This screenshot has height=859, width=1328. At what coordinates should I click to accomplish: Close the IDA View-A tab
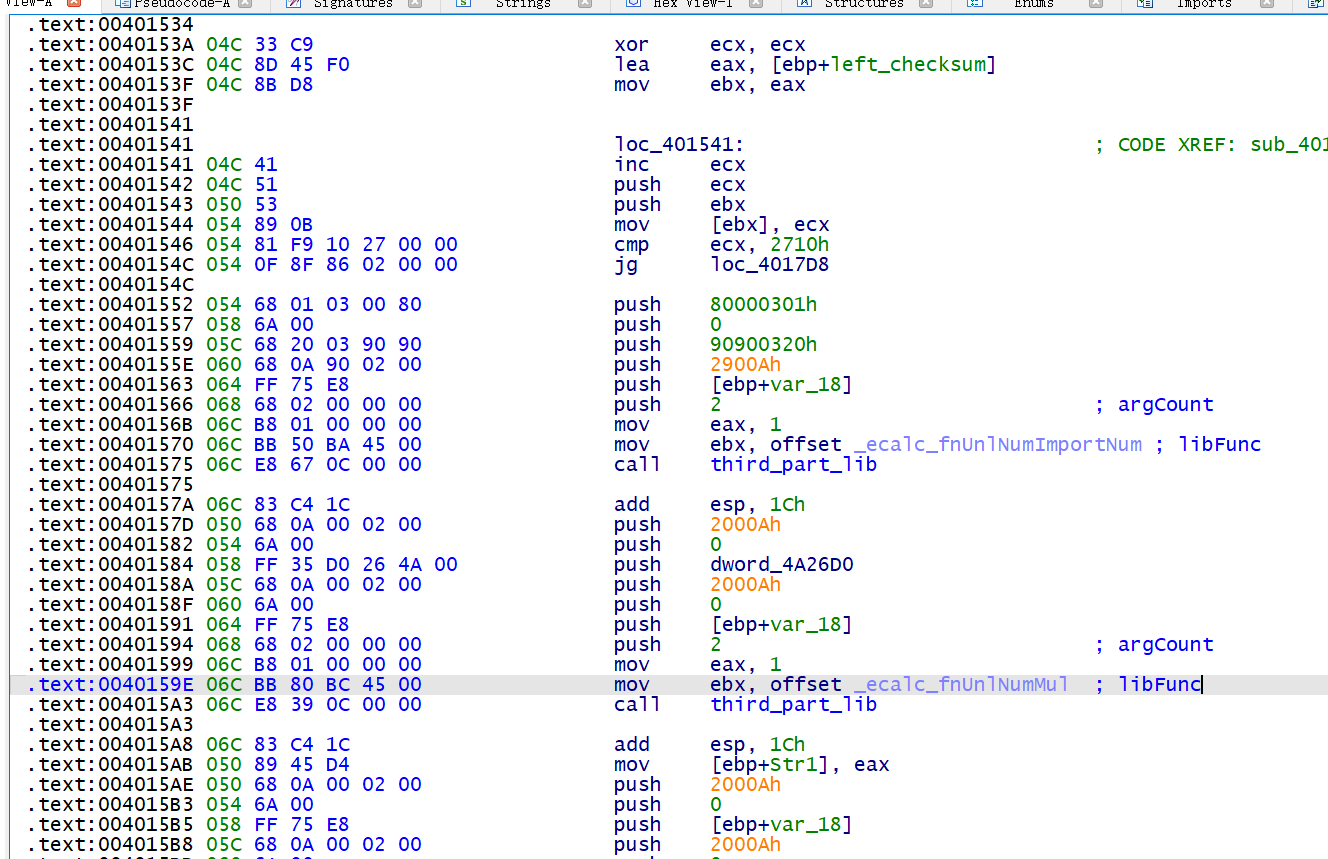74,4
